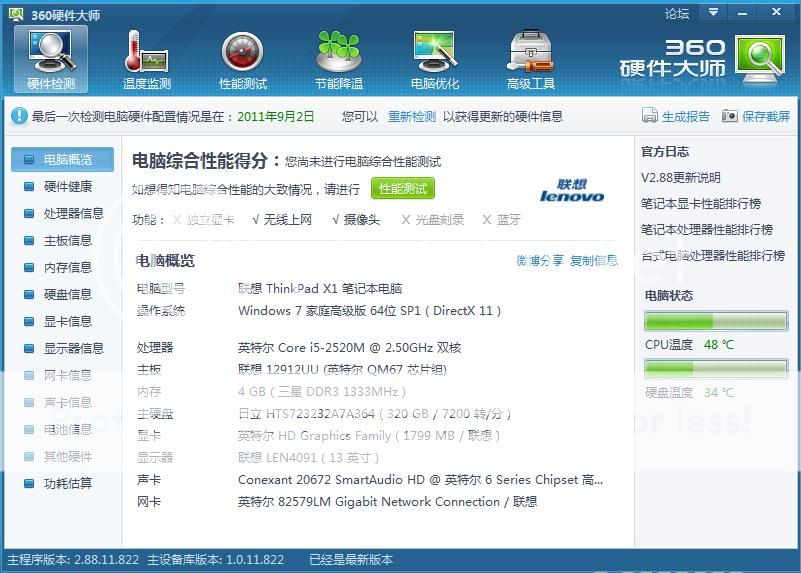Click the 4 GB 三星 DDR3 memory text
801x573 pixels.
(322, 392)
